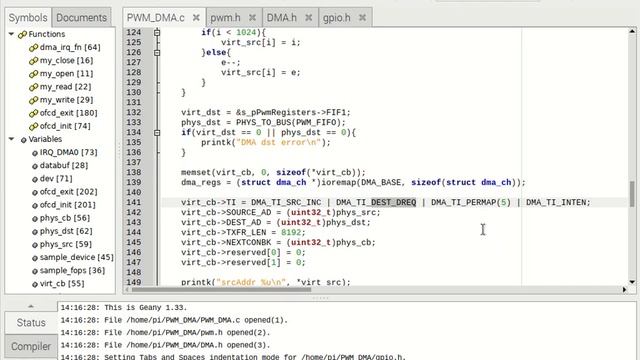
Task: Select the phys_dst [62] variable
Action: pos(66,231)
